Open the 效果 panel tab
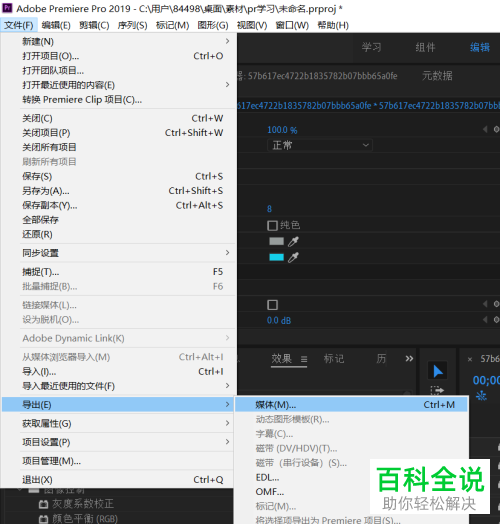 click(x=282, y=359)
